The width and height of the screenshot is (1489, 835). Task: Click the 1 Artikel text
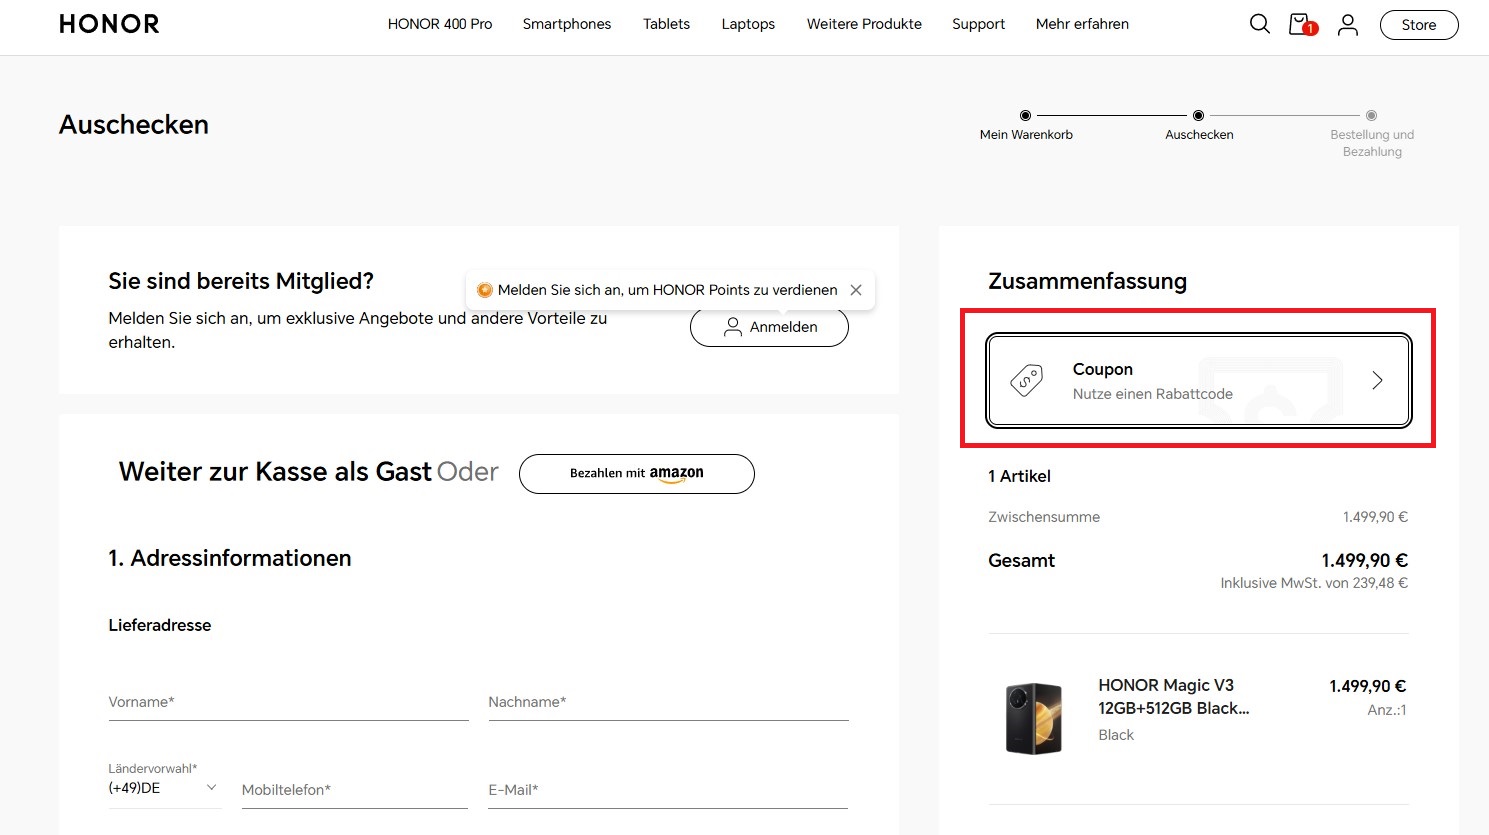(x=1019, y=476)
